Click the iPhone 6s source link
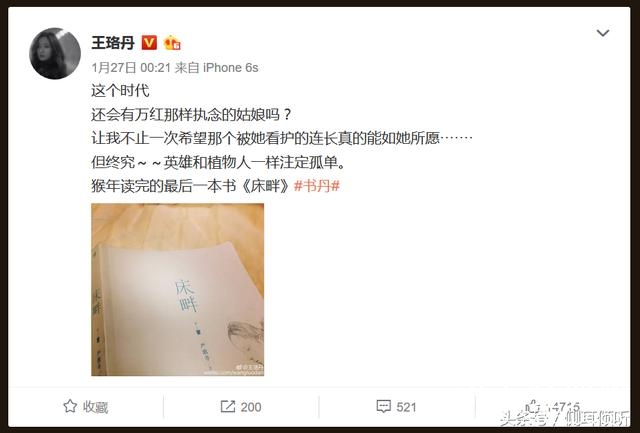The width and height of the screenshot is (640, 433). tap(231, 68)
